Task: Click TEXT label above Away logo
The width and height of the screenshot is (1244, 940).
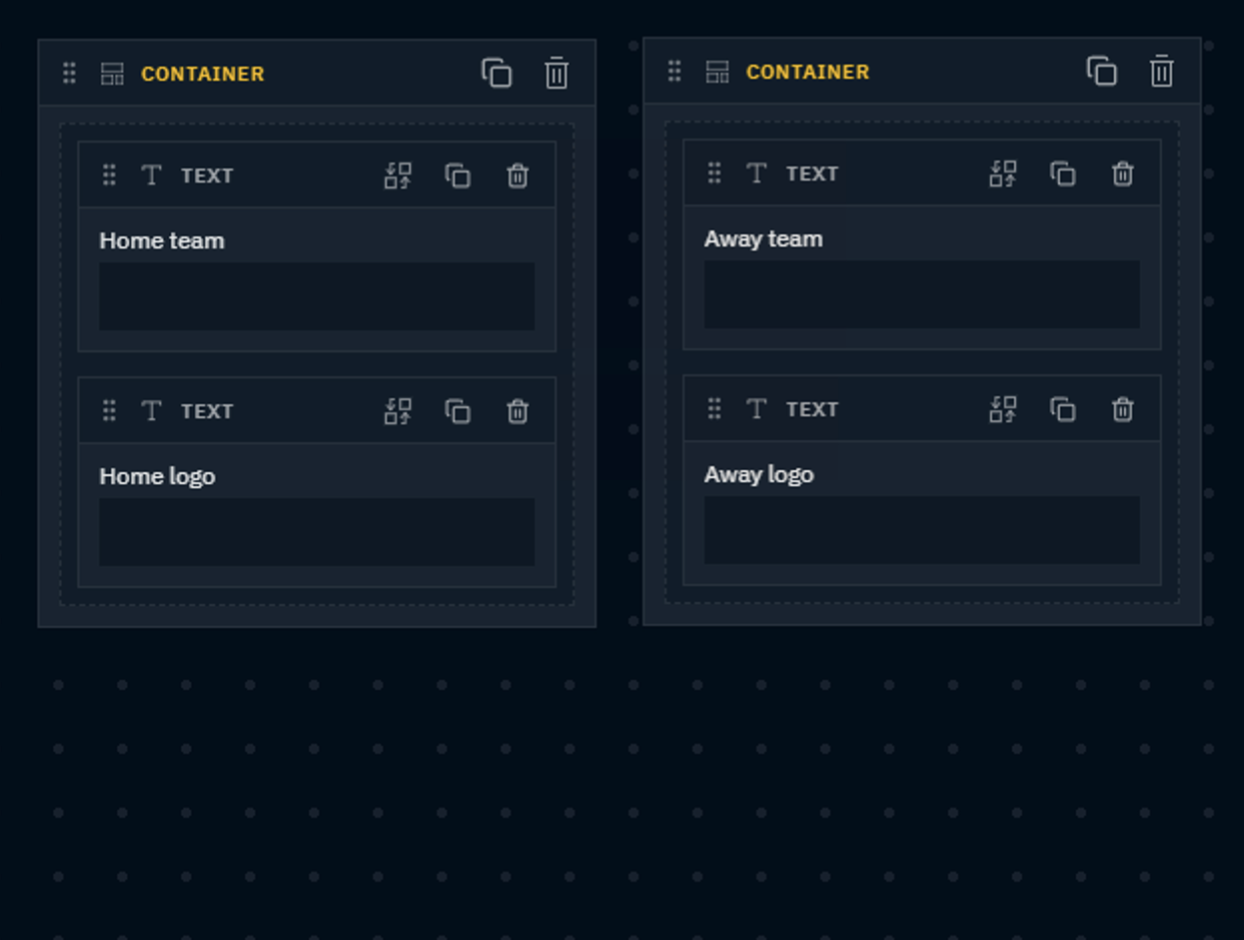Action: pyautogui.click(x=812, y=410)
